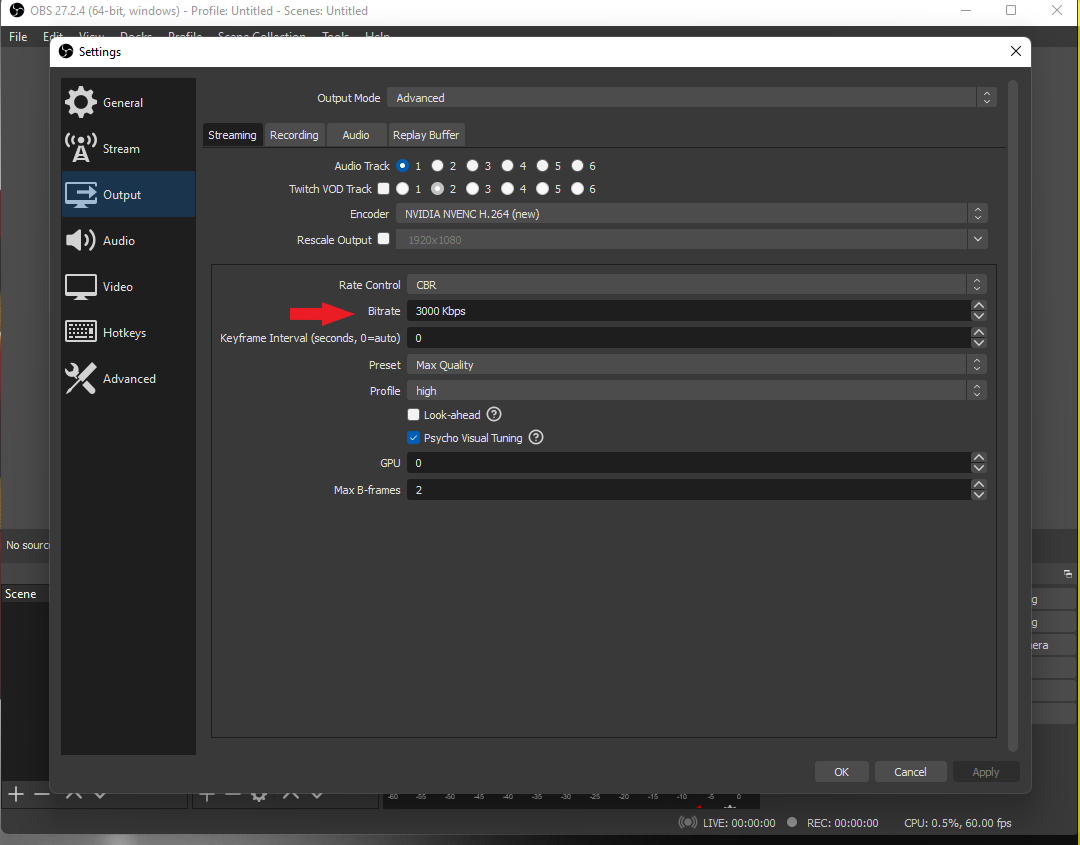Select Audio Track 4 radio button
1080x845 pixels.
click(x=508, y=165)
